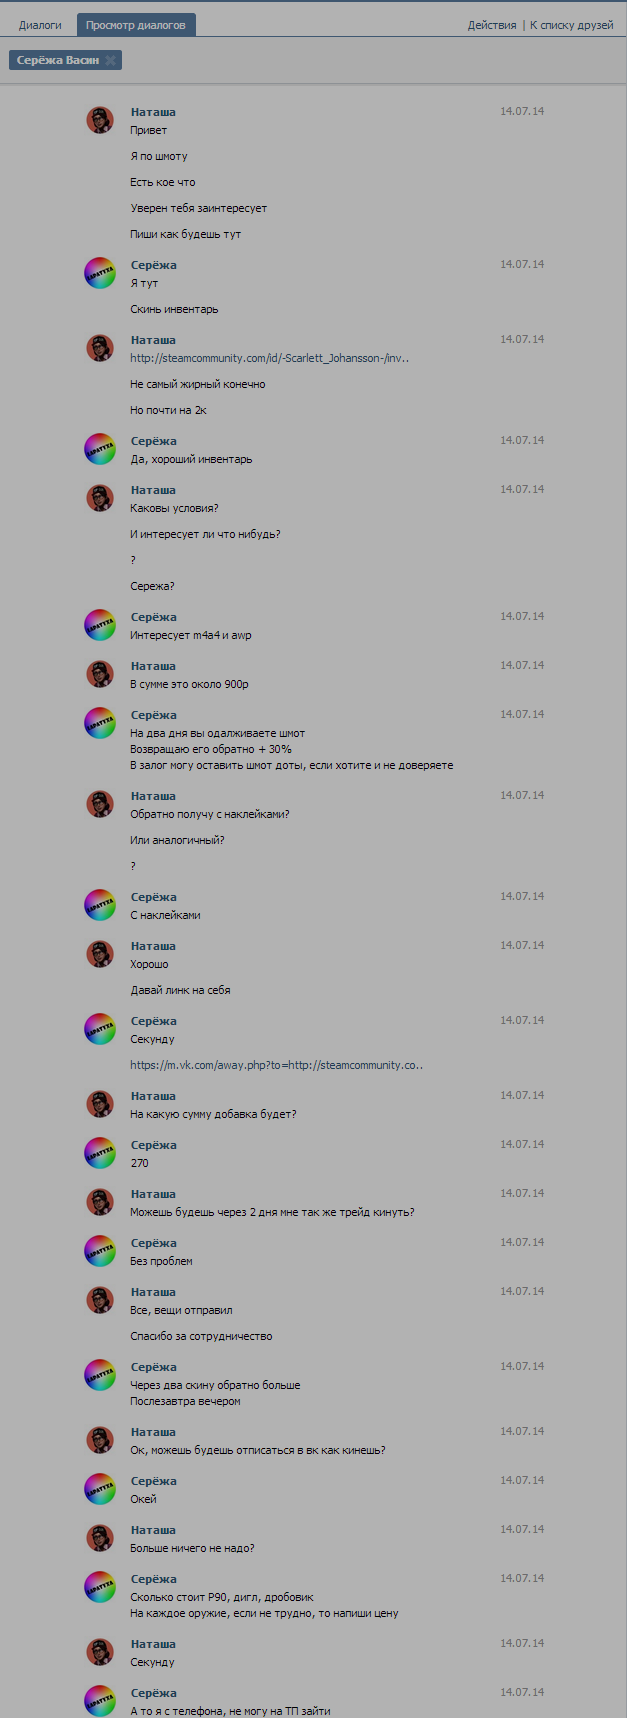Image resolution: width=627 pixels, height=1718 pixels.
Task: Open the Диалоги tab
Action: pyautogui.click(x=40, y=25)
